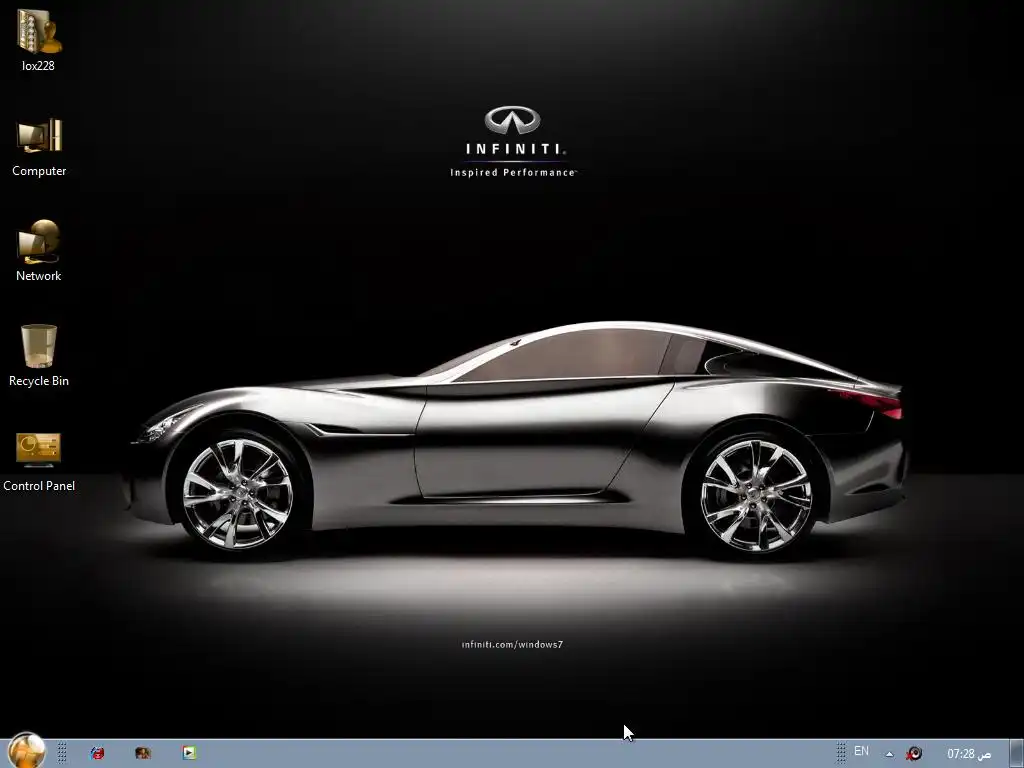Show hidden tray icons arrow
Image resolution: width=1024 pixels, height=768 pixels.
(x=889, y=754)
